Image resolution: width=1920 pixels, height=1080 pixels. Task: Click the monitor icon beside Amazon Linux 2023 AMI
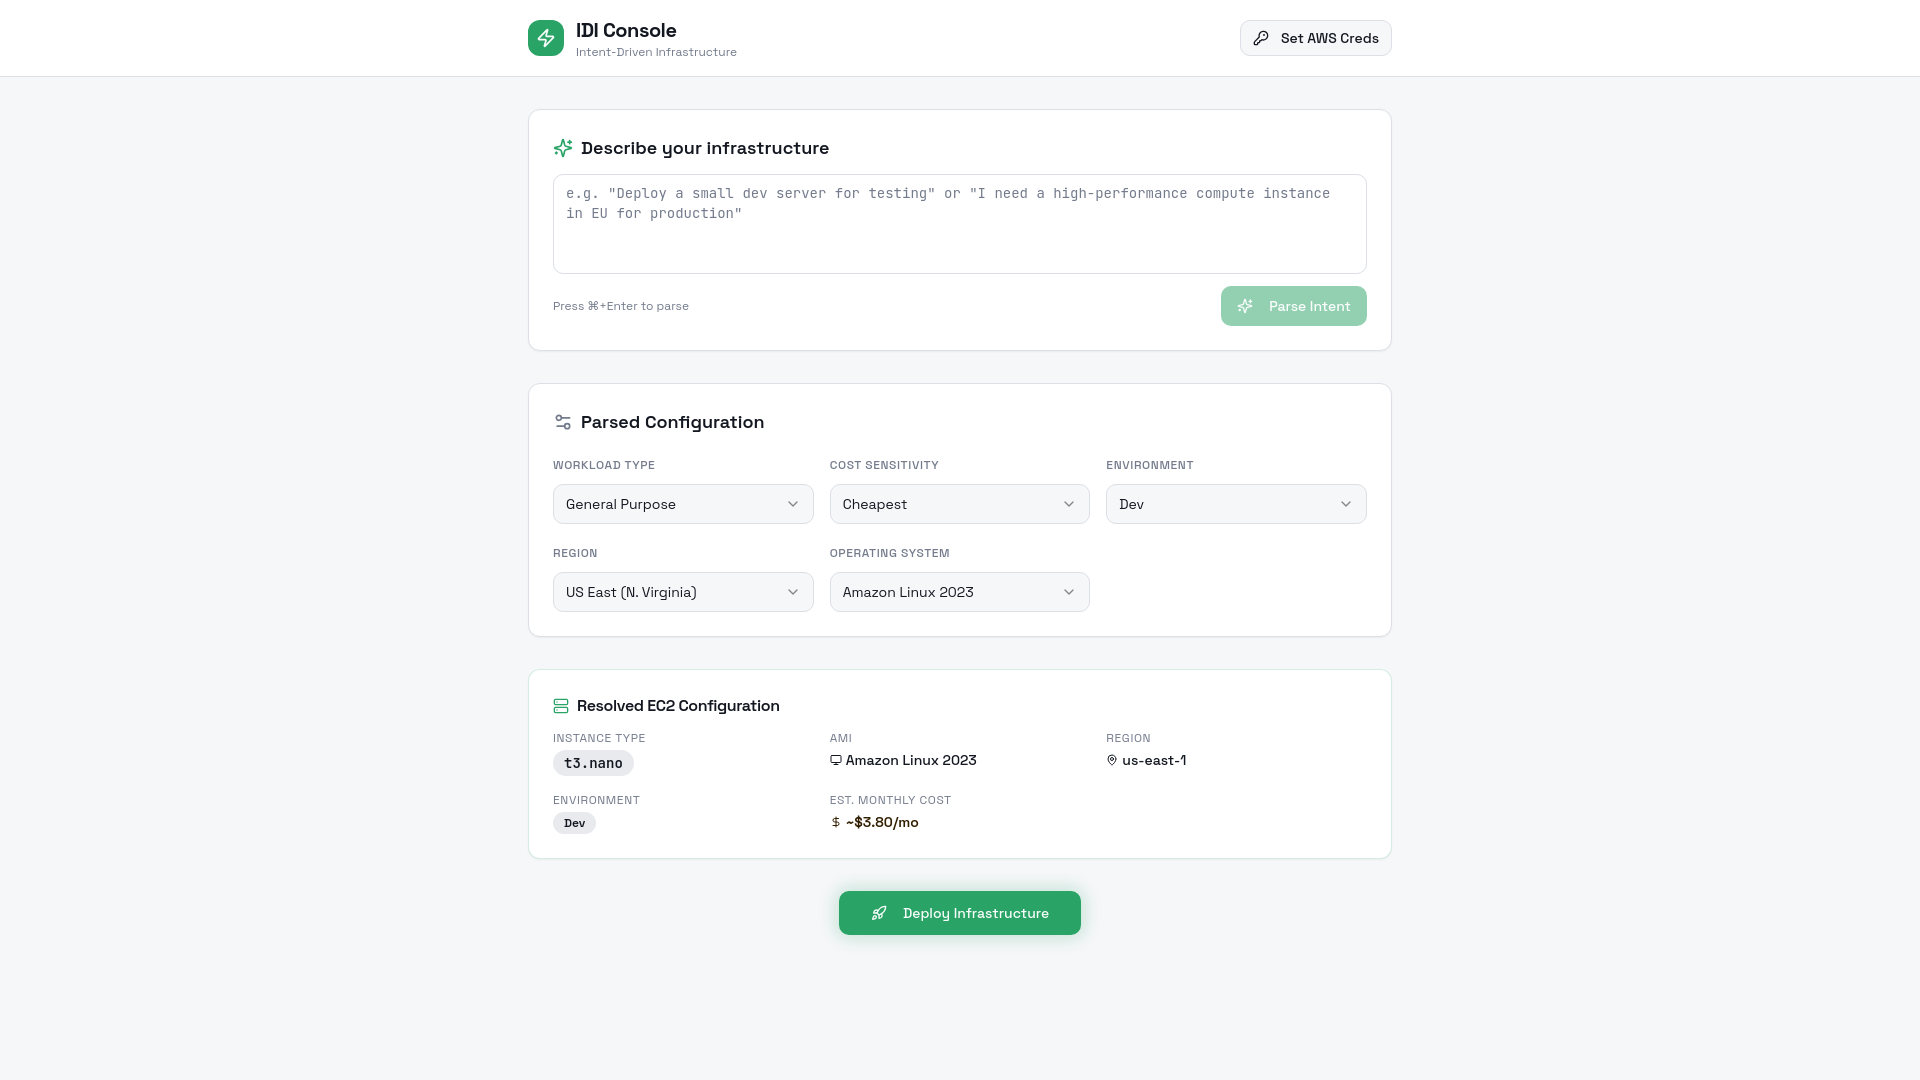(836, 761)
